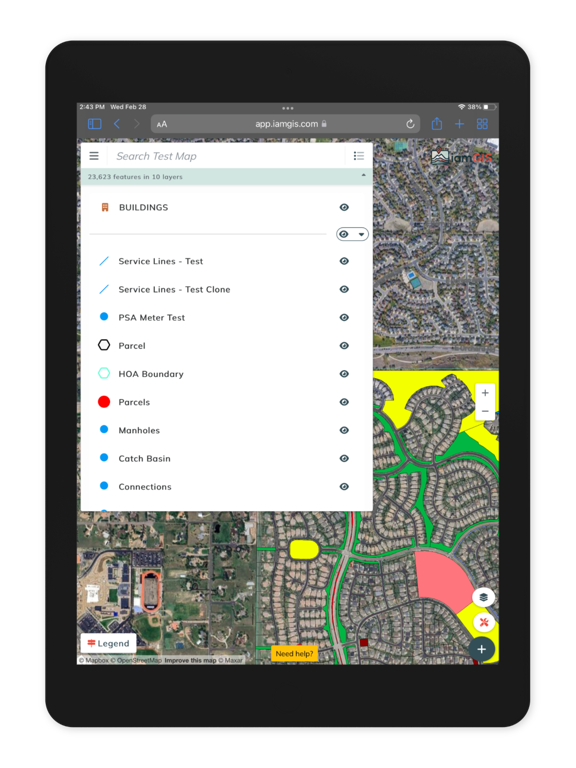Screen dimensions: 576x768
Task: Select the Parcel layer name
Action: click(x=132, y=346)
